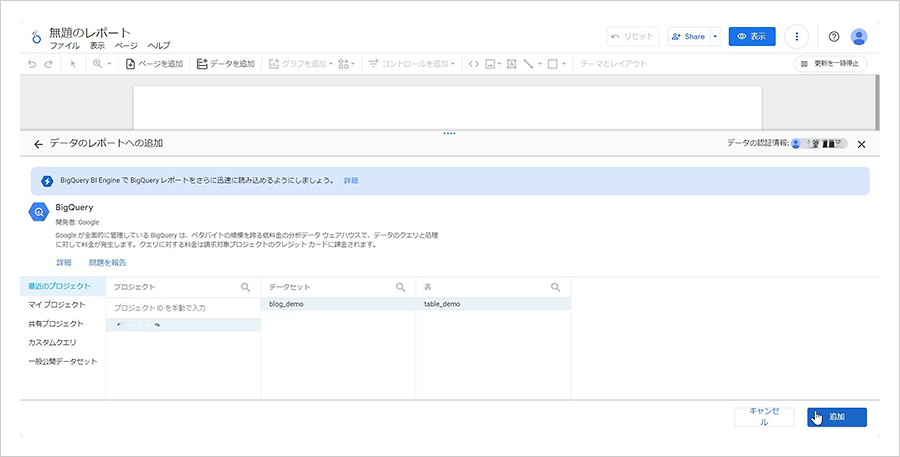The image size is (900, 457).
Task: Click search icon in プロジェクト column
Action: (245, 287)
